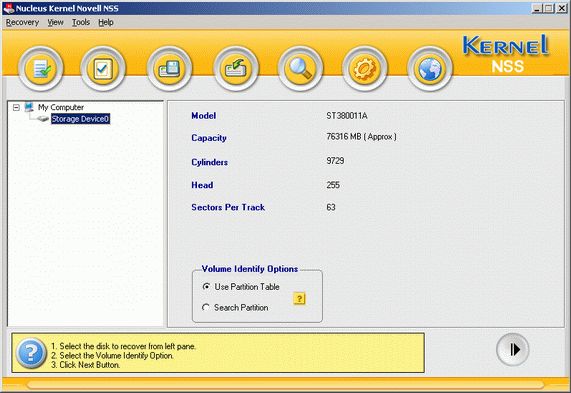Maximize the Nucleus Kernel window
This screenshot has height=393, width=571.
coord(548,8)
